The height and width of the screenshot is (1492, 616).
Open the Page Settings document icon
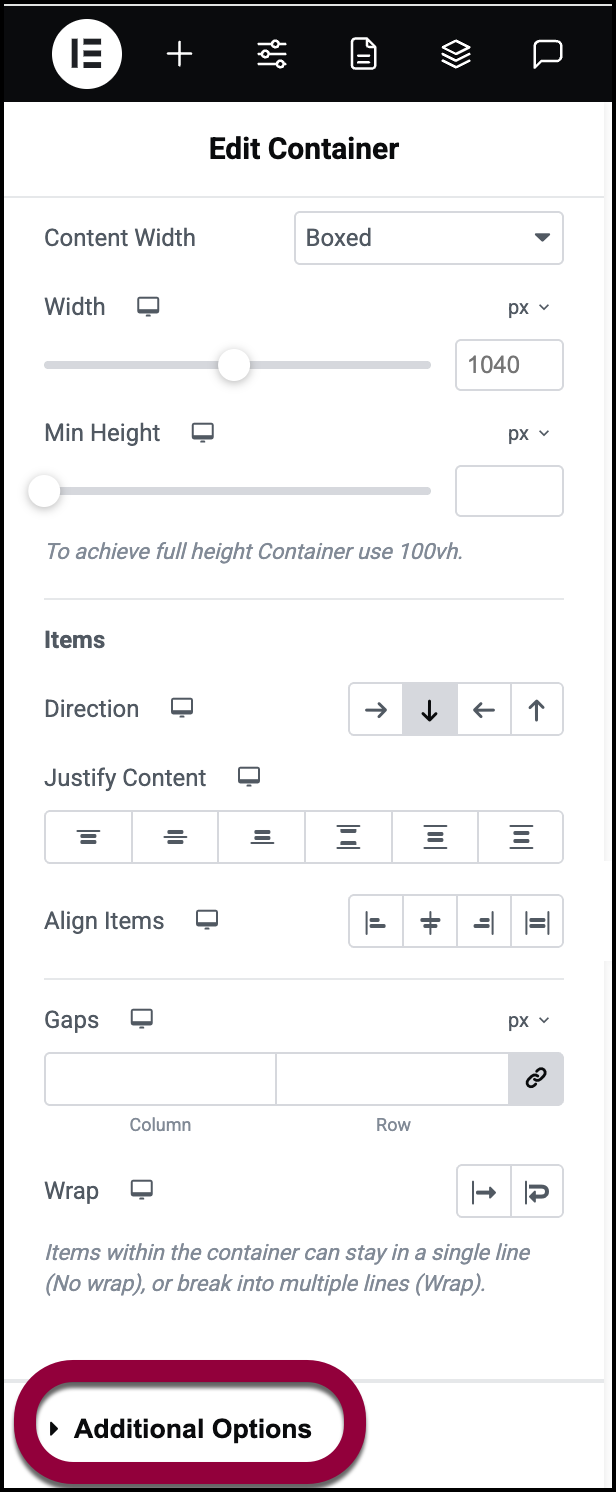(363, 55)
